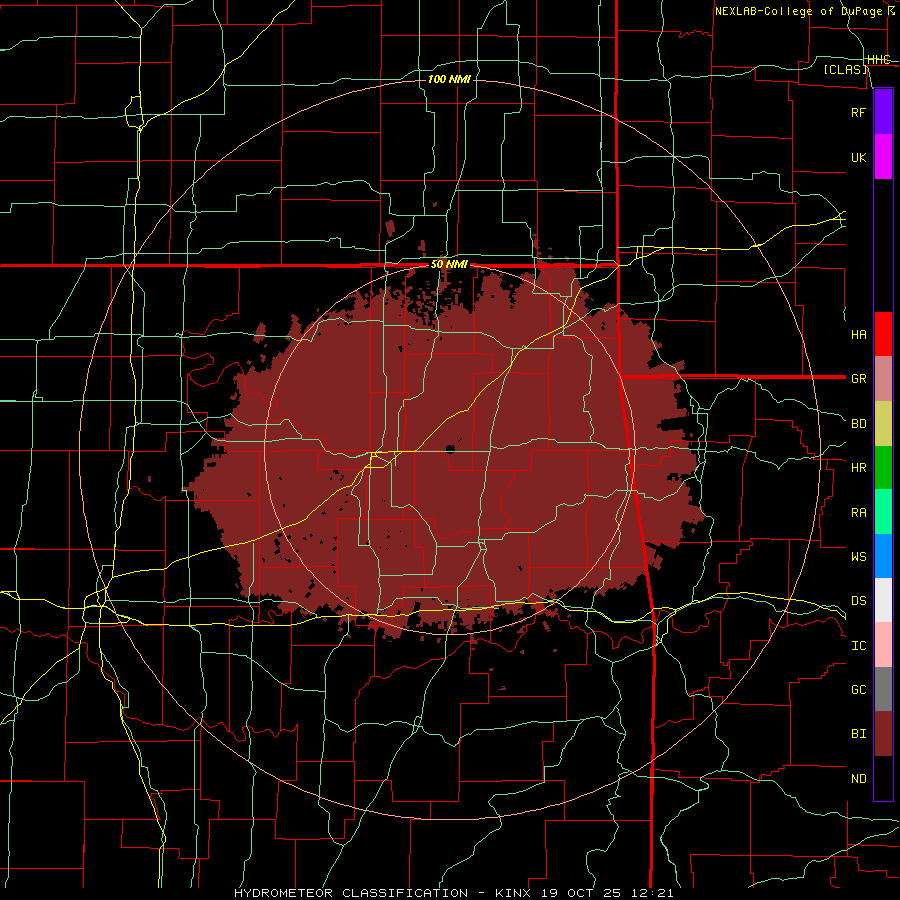Pick the HR green legend swatch
900x900 pixels.
[x=883, y=468]
